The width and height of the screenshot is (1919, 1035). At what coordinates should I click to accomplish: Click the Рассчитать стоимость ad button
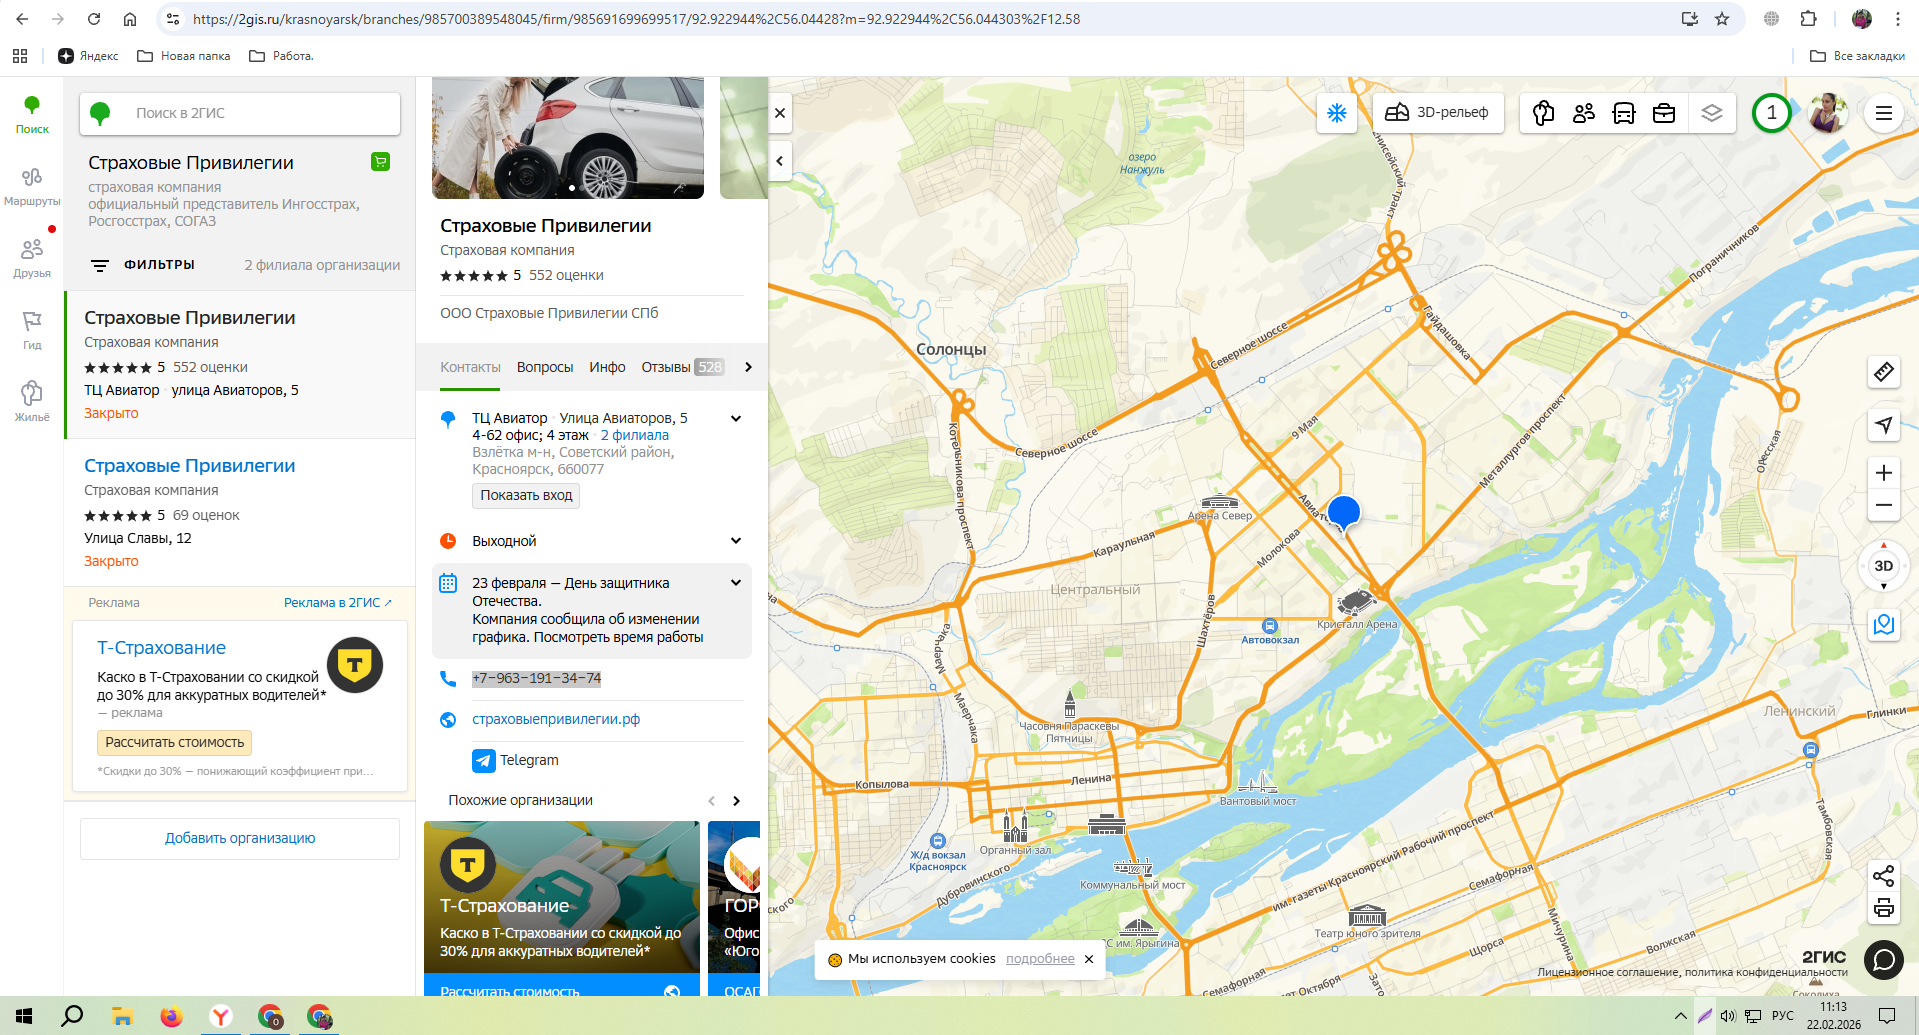(175, 743)
